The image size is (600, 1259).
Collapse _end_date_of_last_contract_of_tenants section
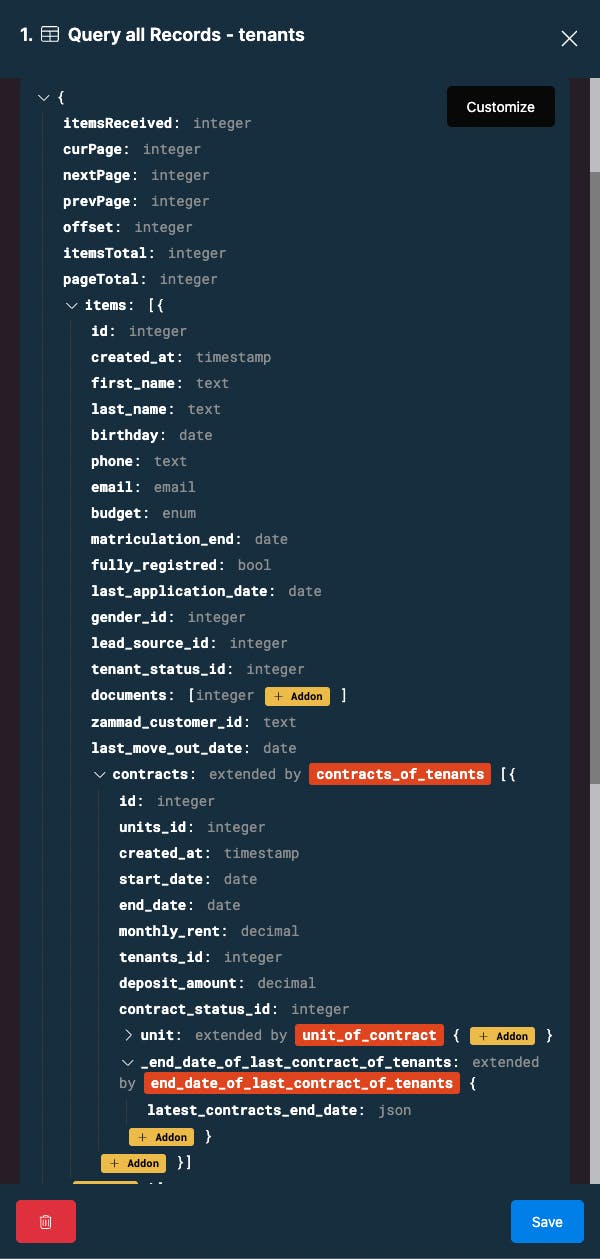128,1063
